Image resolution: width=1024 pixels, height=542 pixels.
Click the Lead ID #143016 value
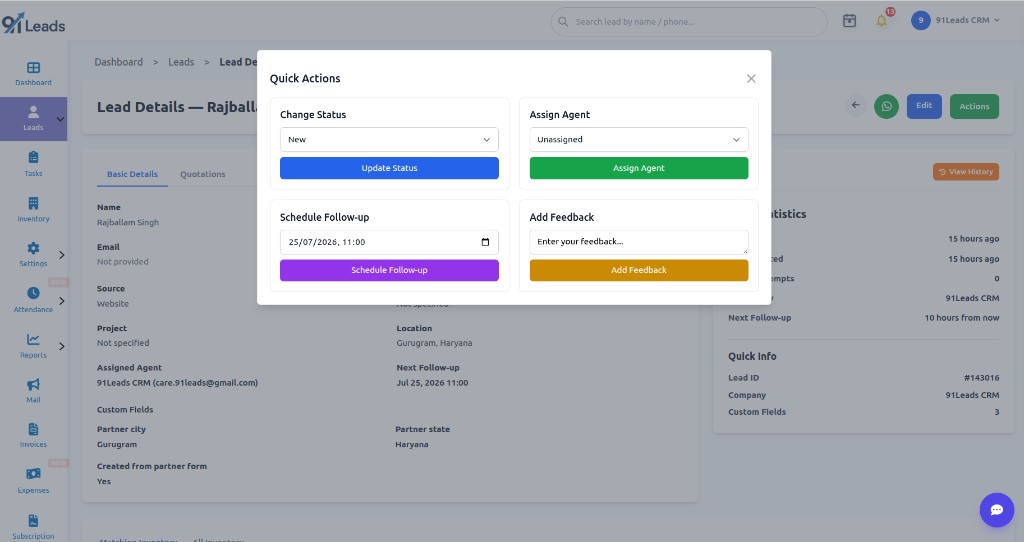click(982, 378)
